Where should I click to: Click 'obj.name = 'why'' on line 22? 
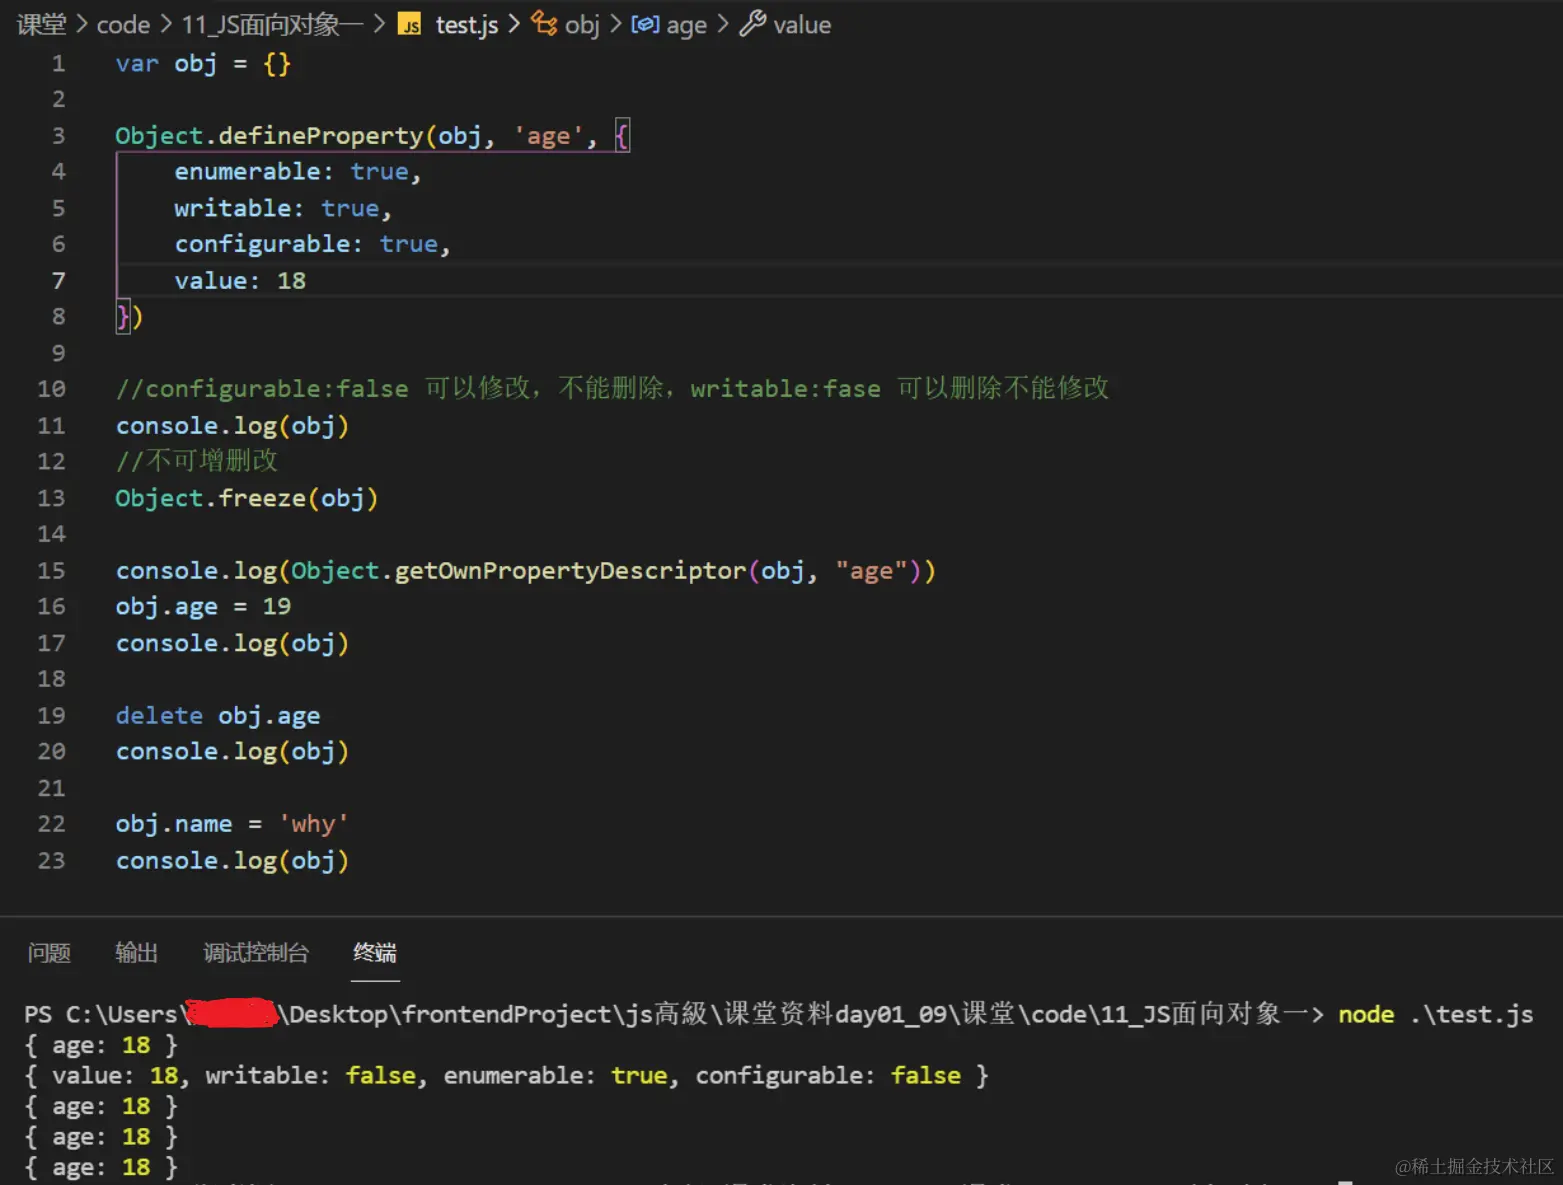click(x=232, y=824)
